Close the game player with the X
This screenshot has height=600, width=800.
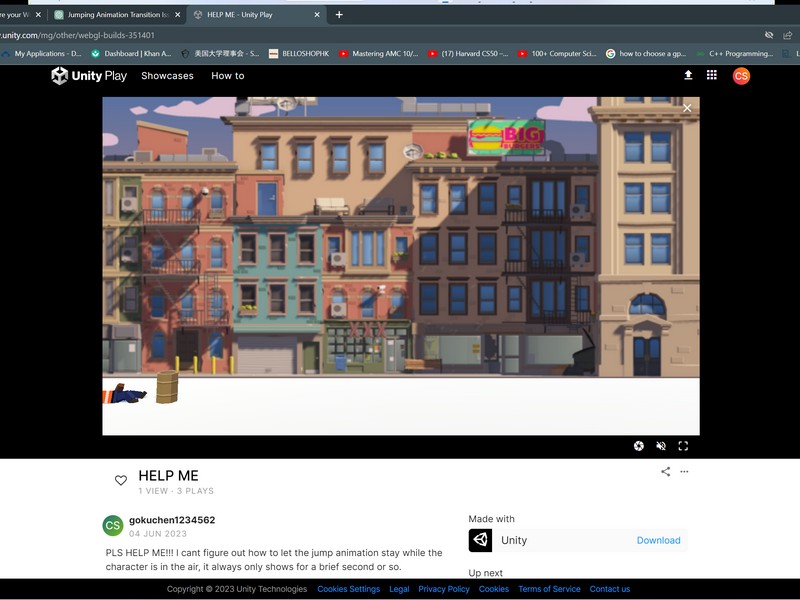point(687,108)
